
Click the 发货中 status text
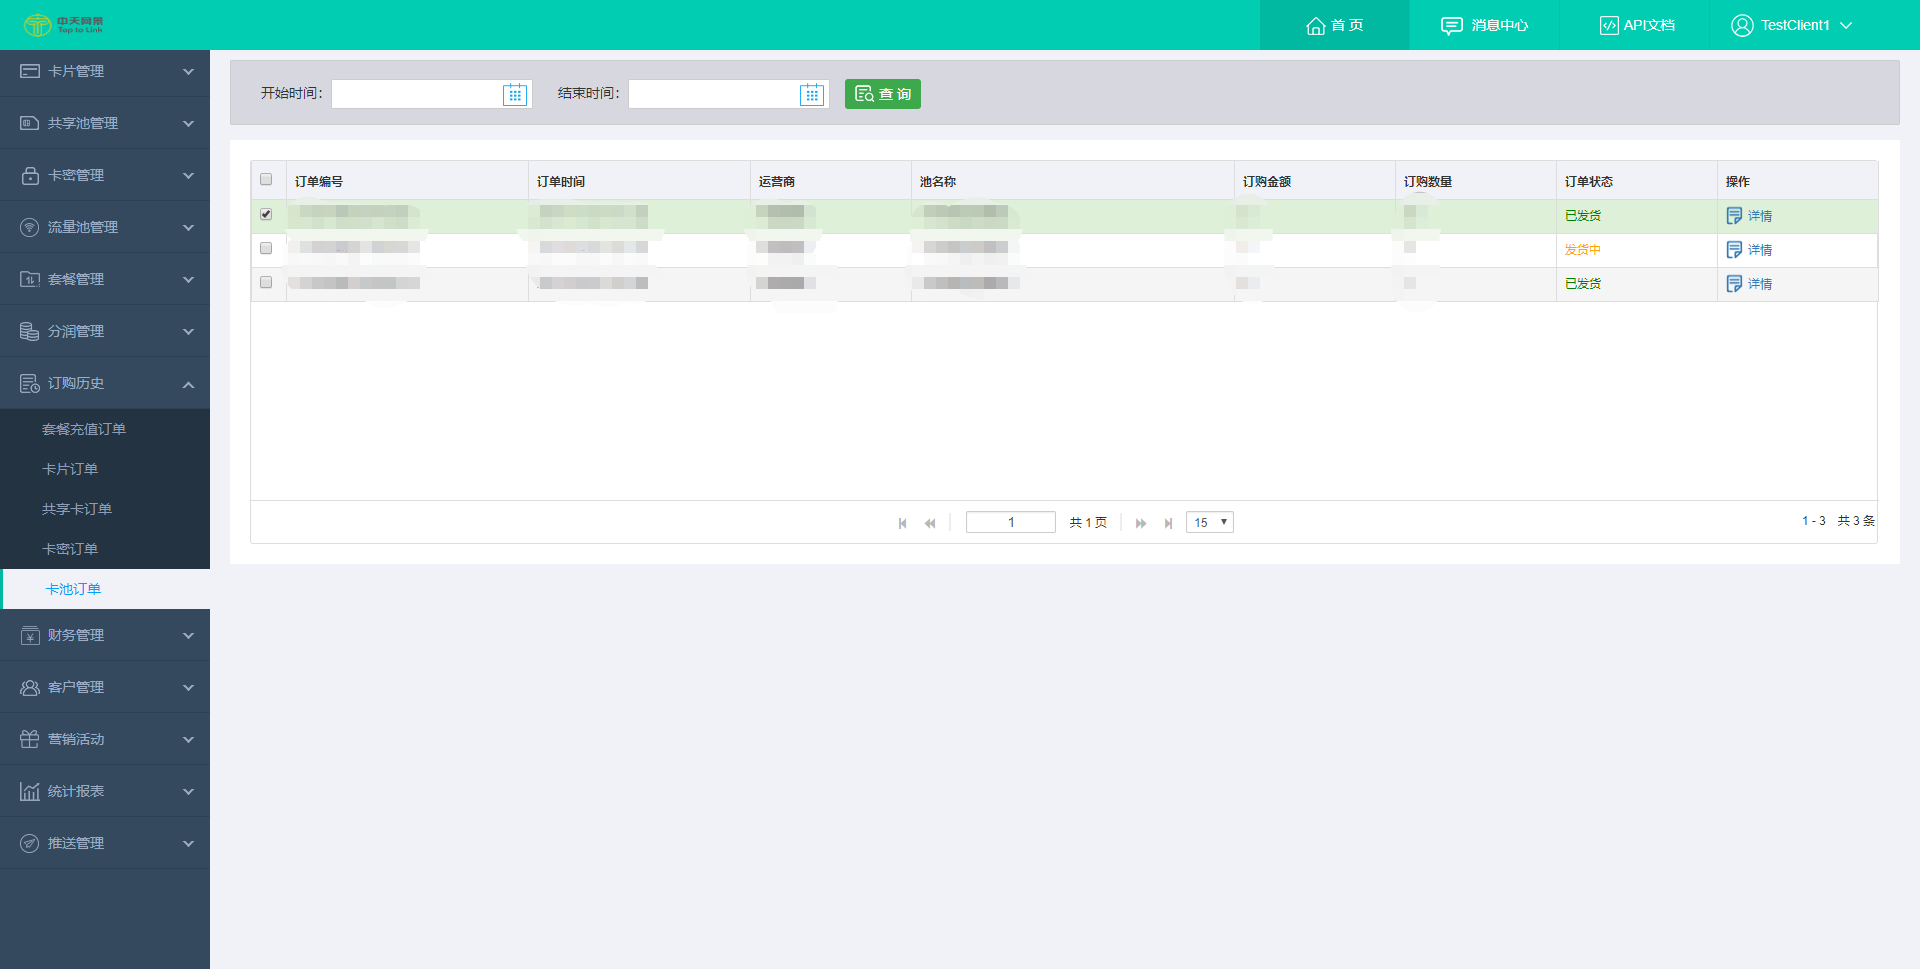pyautogui.click(x=1583, y=250)
